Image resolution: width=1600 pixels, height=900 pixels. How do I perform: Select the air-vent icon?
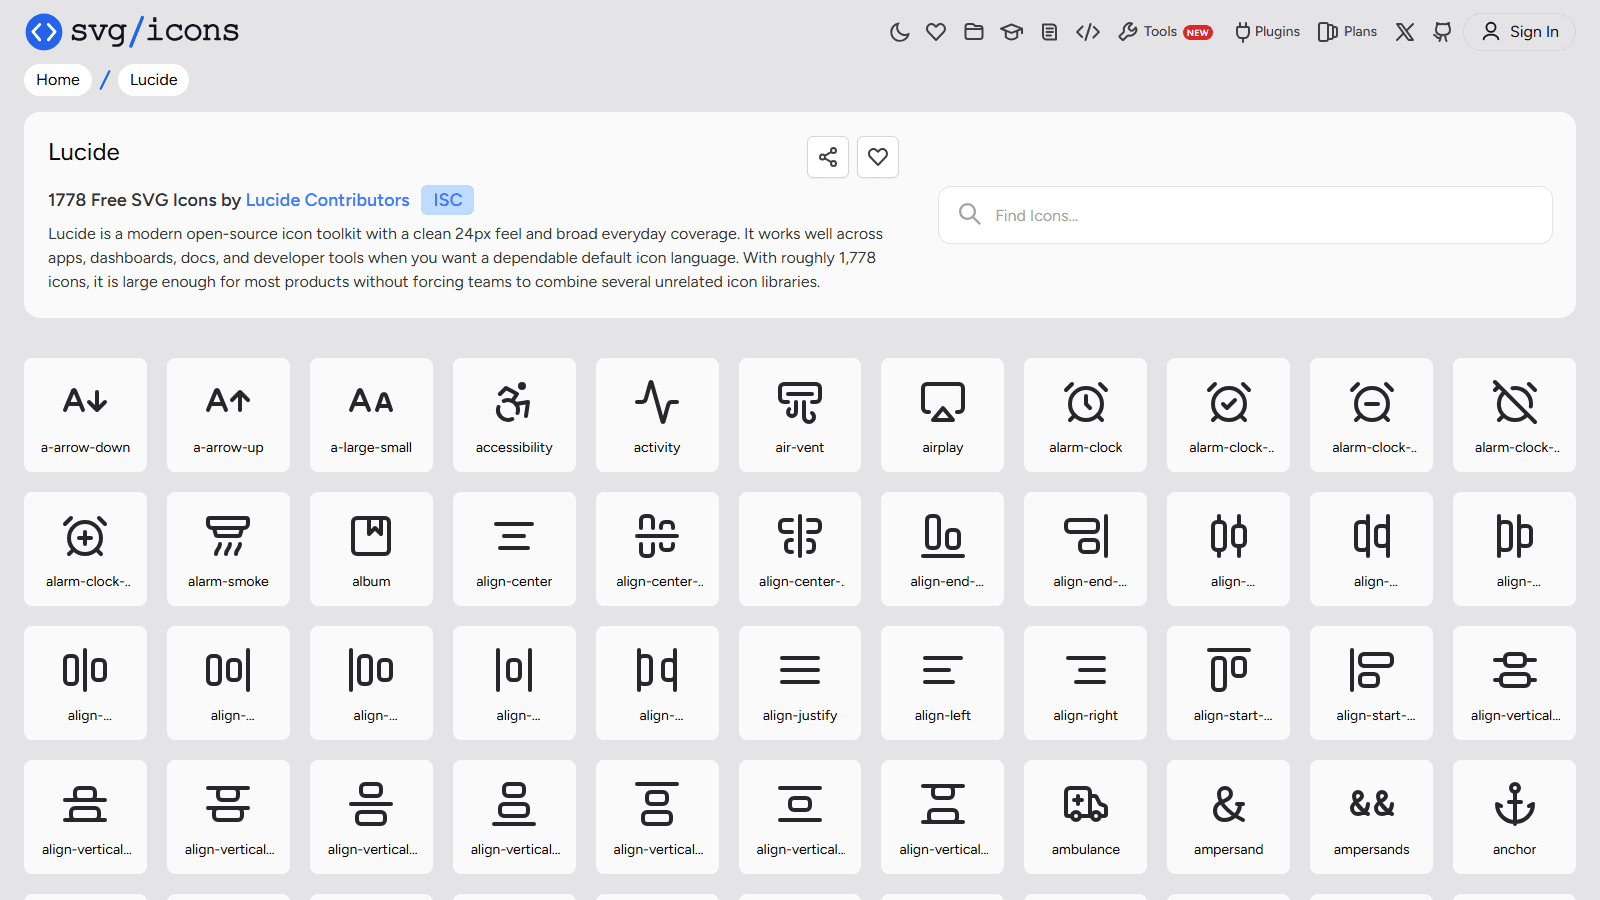tap(800, 415)
